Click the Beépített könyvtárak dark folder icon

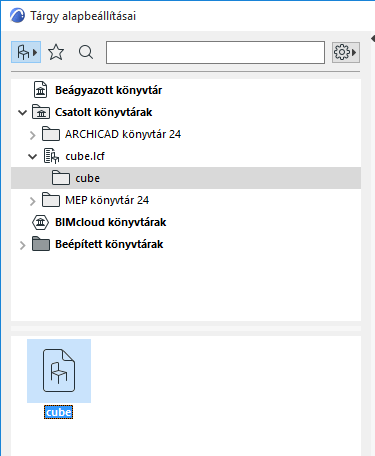point(41,244)
